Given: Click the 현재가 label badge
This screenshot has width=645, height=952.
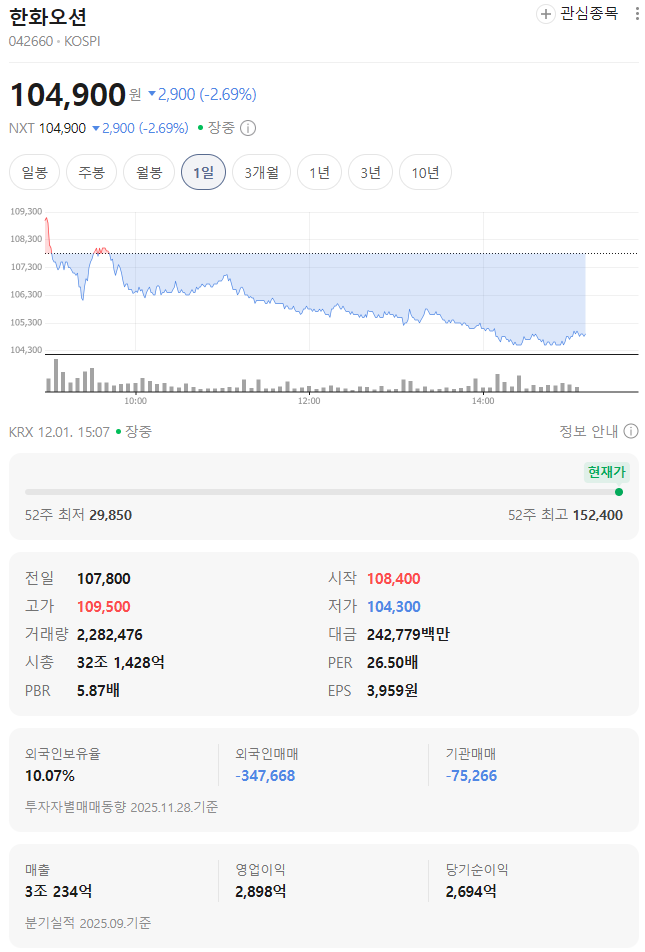Looking at the screenshot, I should 606,472.
